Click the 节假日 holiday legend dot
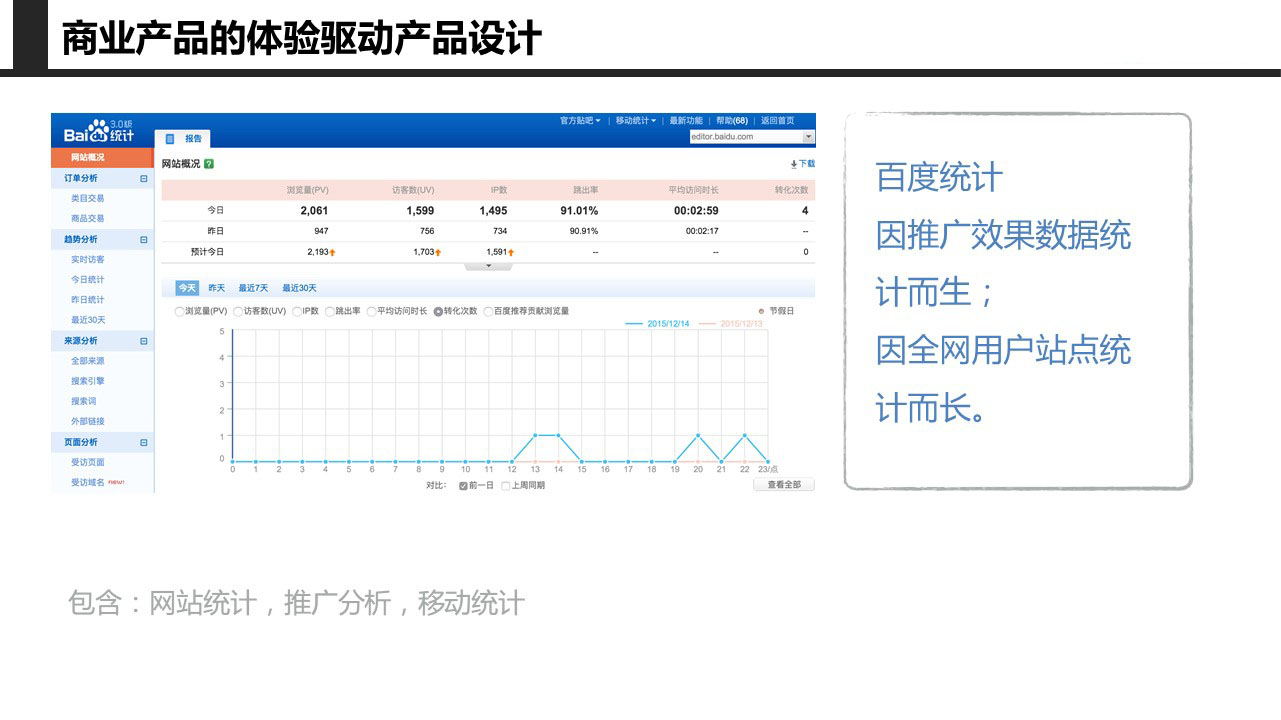1281x720 pixels. [762, 312]
